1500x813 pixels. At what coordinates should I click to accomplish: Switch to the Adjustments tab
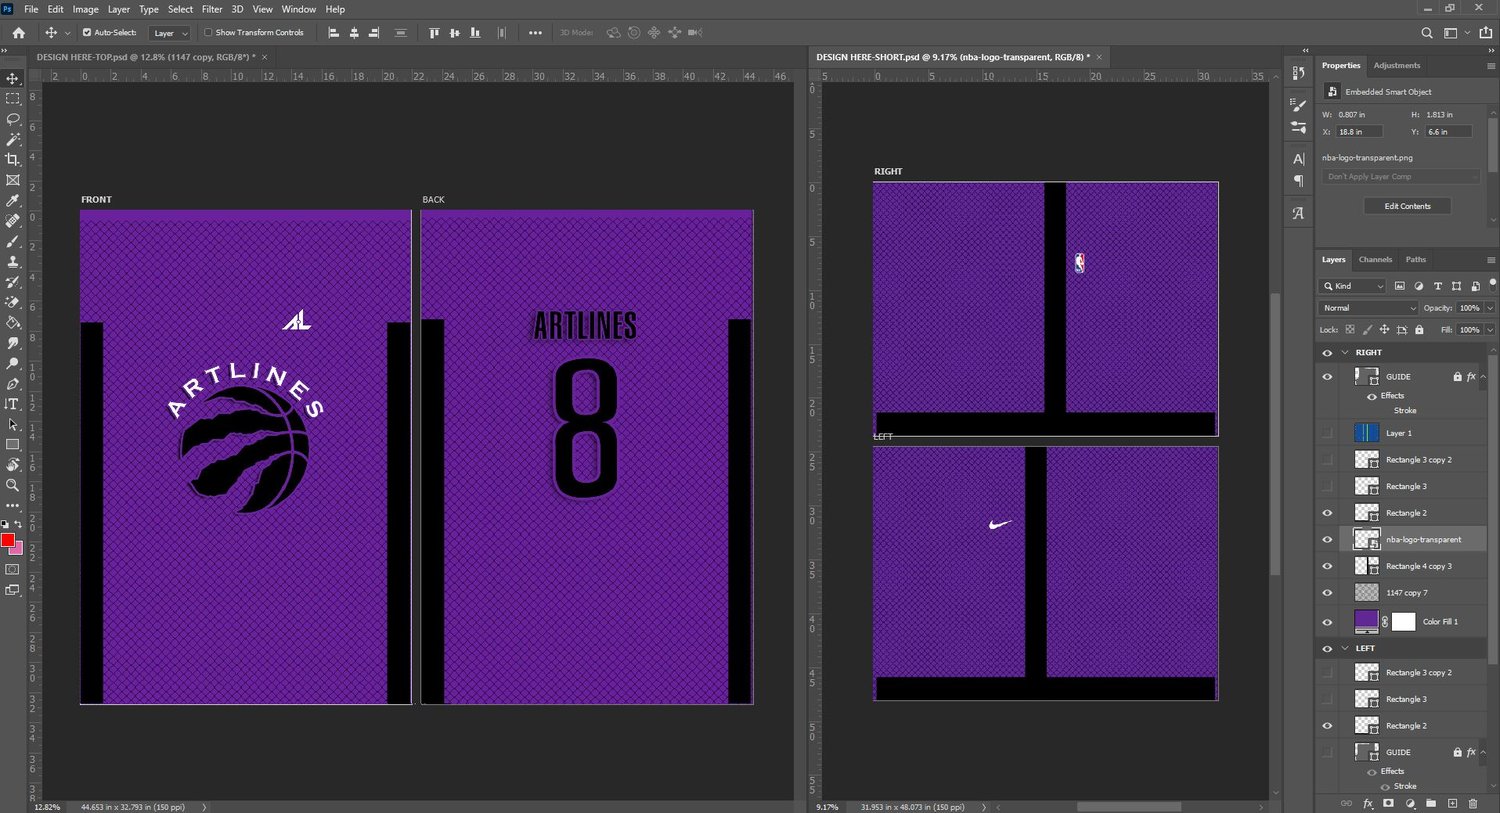(x=1397, y=66)
